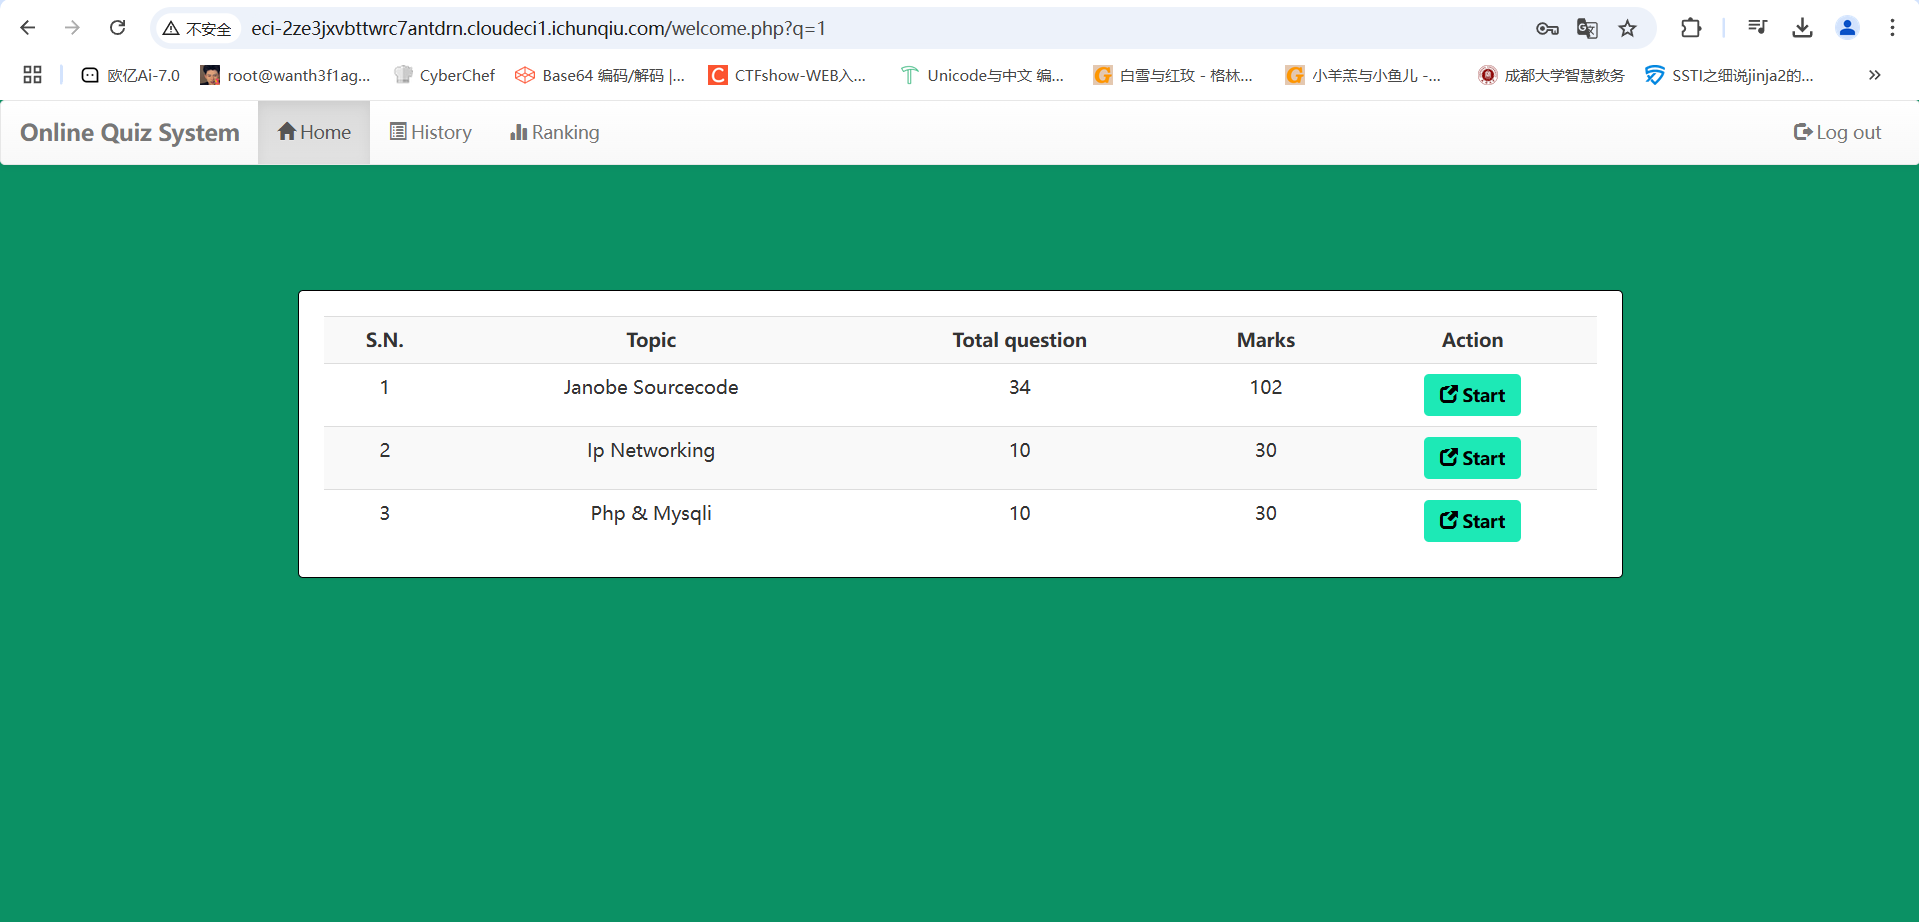This screenshot has width=1919, height=922.
Task: Bookmark this page with the star icon
Action: (x=1627, y=28)
